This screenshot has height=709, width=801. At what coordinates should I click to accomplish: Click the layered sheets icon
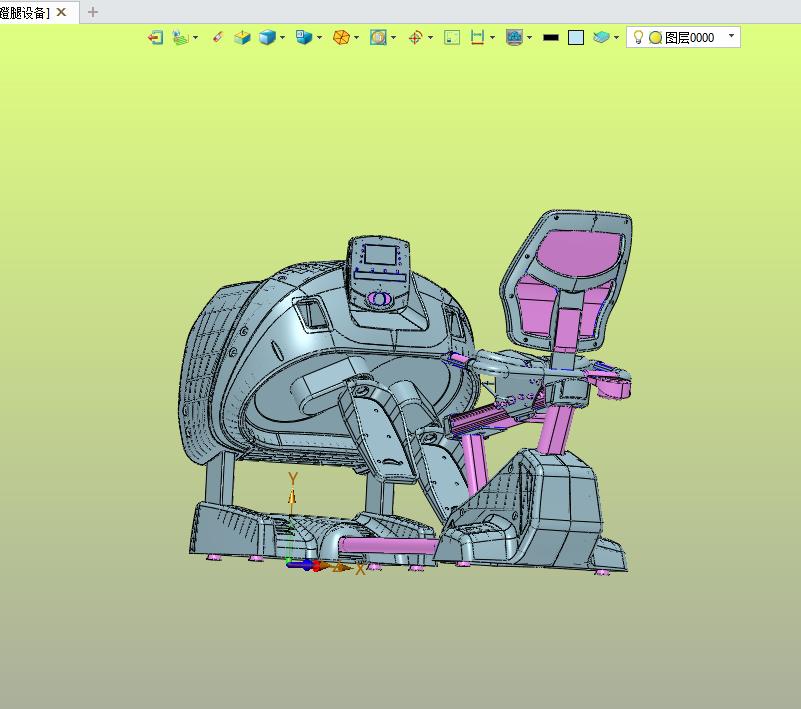tap(601, 37)
